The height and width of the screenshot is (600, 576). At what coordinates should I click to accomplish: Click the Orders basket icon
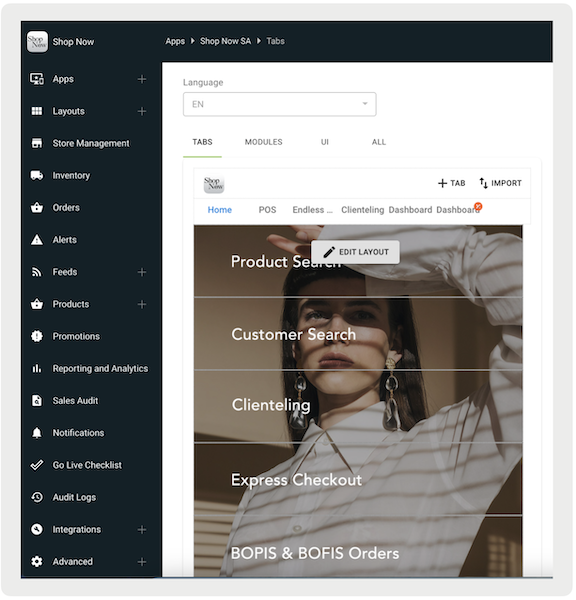tap(37, 207)
